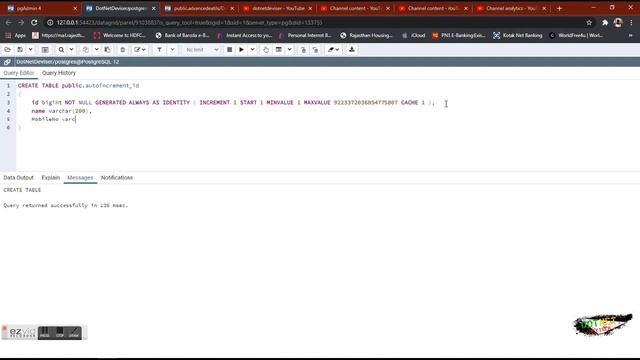Open the Apps bookmark shortcut
Viewport: 640px width, 360px height.
(x=16, y=36)
